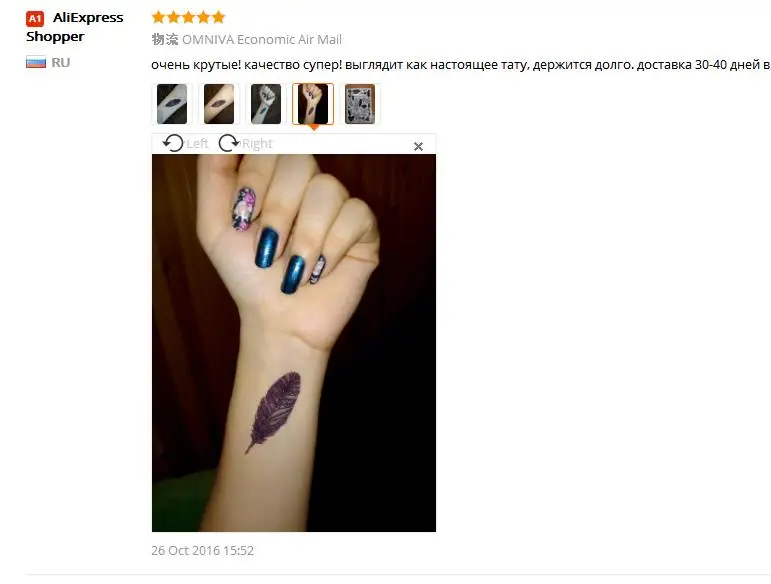Select the highlighted fourth photo thumbnail

[x=313, y=104]
